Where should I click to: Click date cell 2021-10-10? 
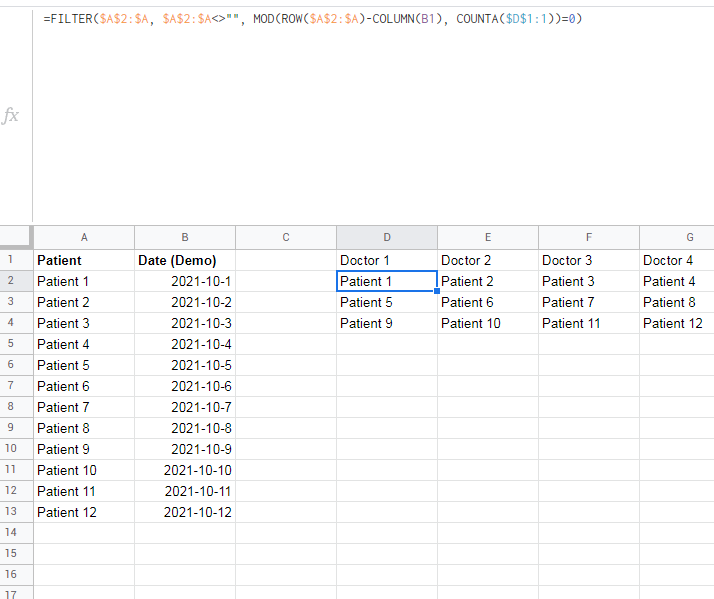(185, 470)
